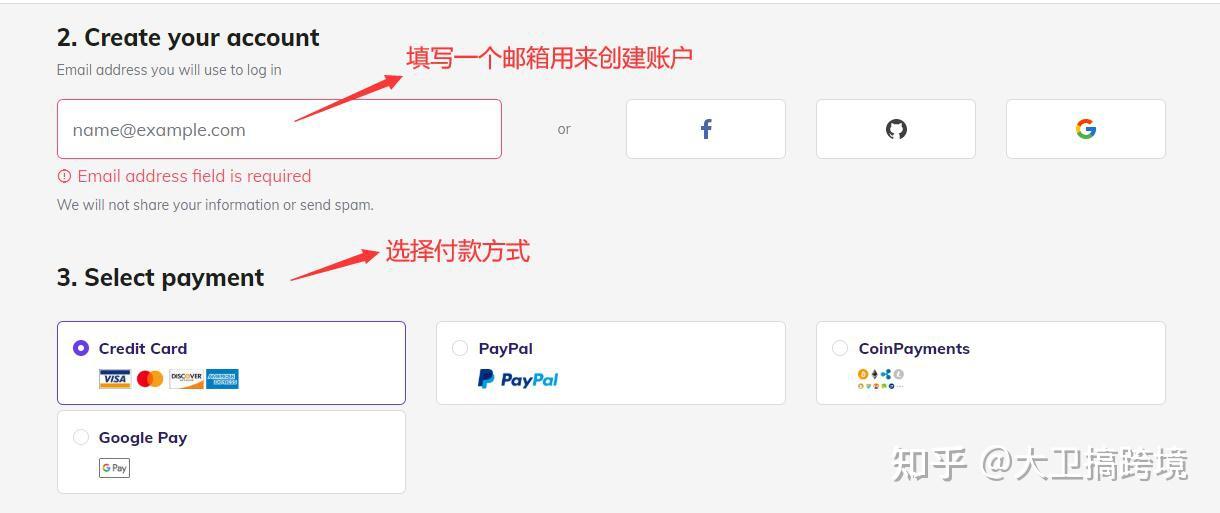Click the Discover card logo
The height and width of the screenshot is (513, 1220).
[x=186, y=379]
